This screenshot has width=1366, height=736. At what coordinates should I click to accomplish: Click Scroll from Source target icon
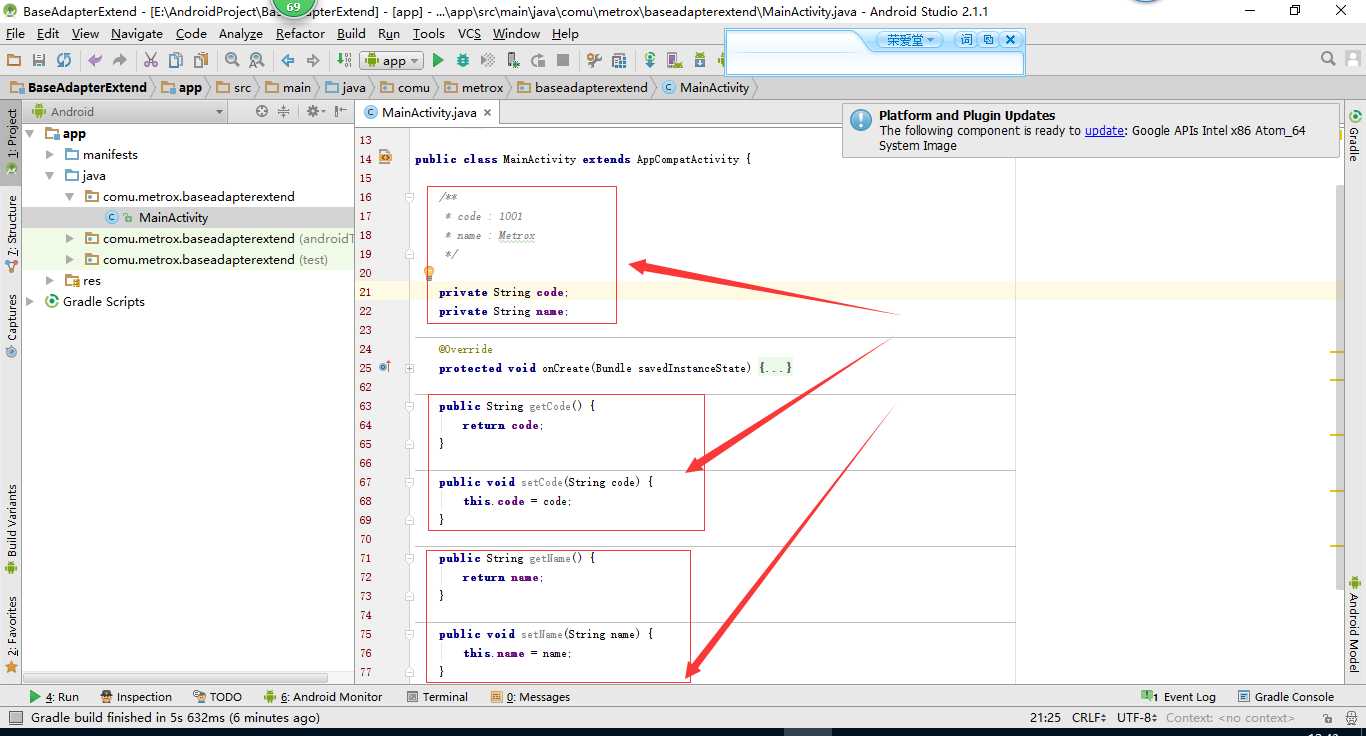(262, 111)
